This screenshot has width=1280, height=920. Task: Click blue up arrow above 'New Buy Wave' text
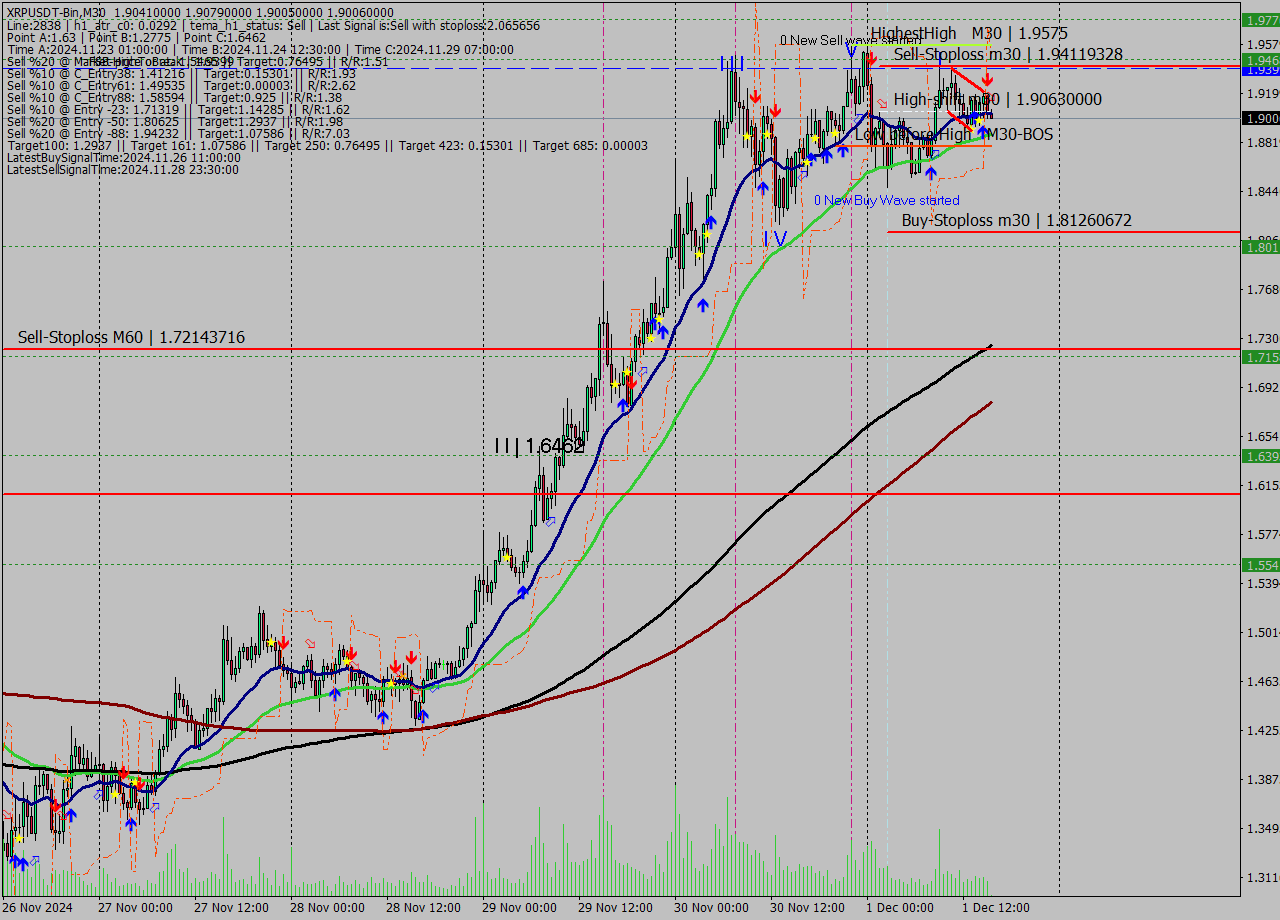coord(931,173)
